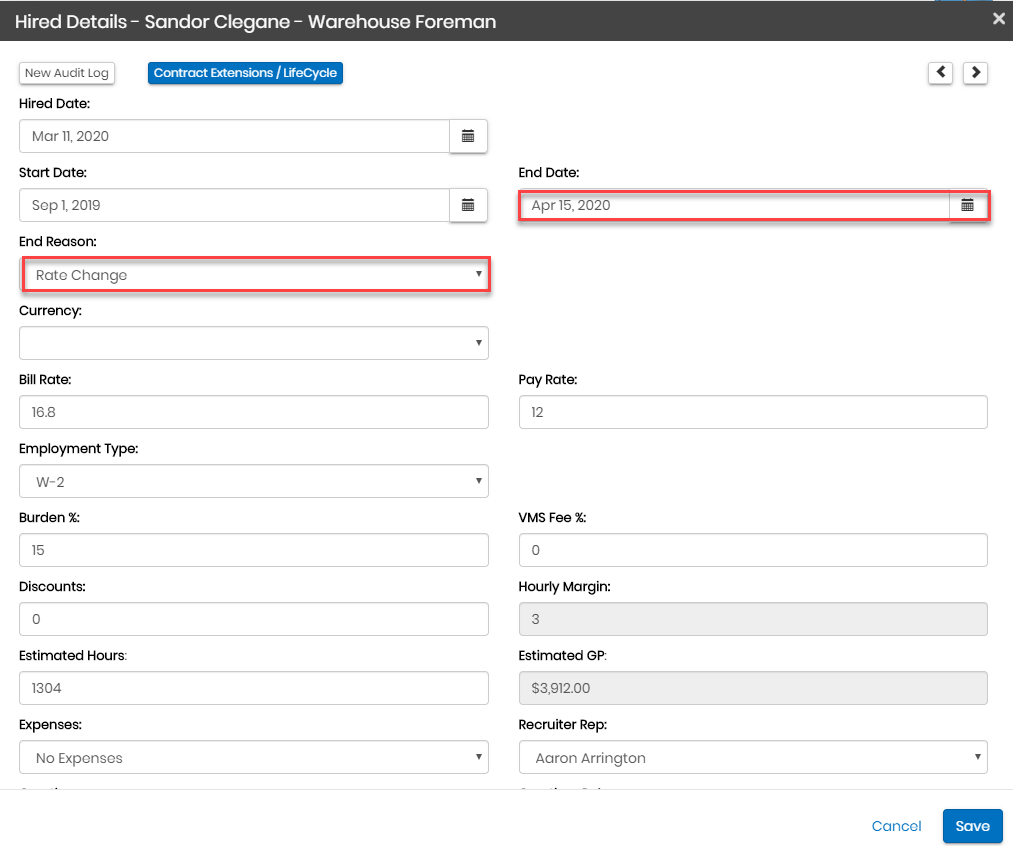Screen dimensions: 1013x846
Task: Select the Recruiter Rep dropdown
Action: 753,757
